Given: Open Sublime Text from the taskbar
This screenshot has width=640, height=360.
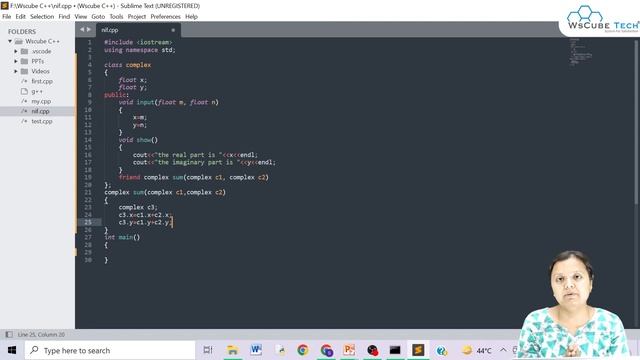Looking at the screenshot, I should (x=418, y=350).
